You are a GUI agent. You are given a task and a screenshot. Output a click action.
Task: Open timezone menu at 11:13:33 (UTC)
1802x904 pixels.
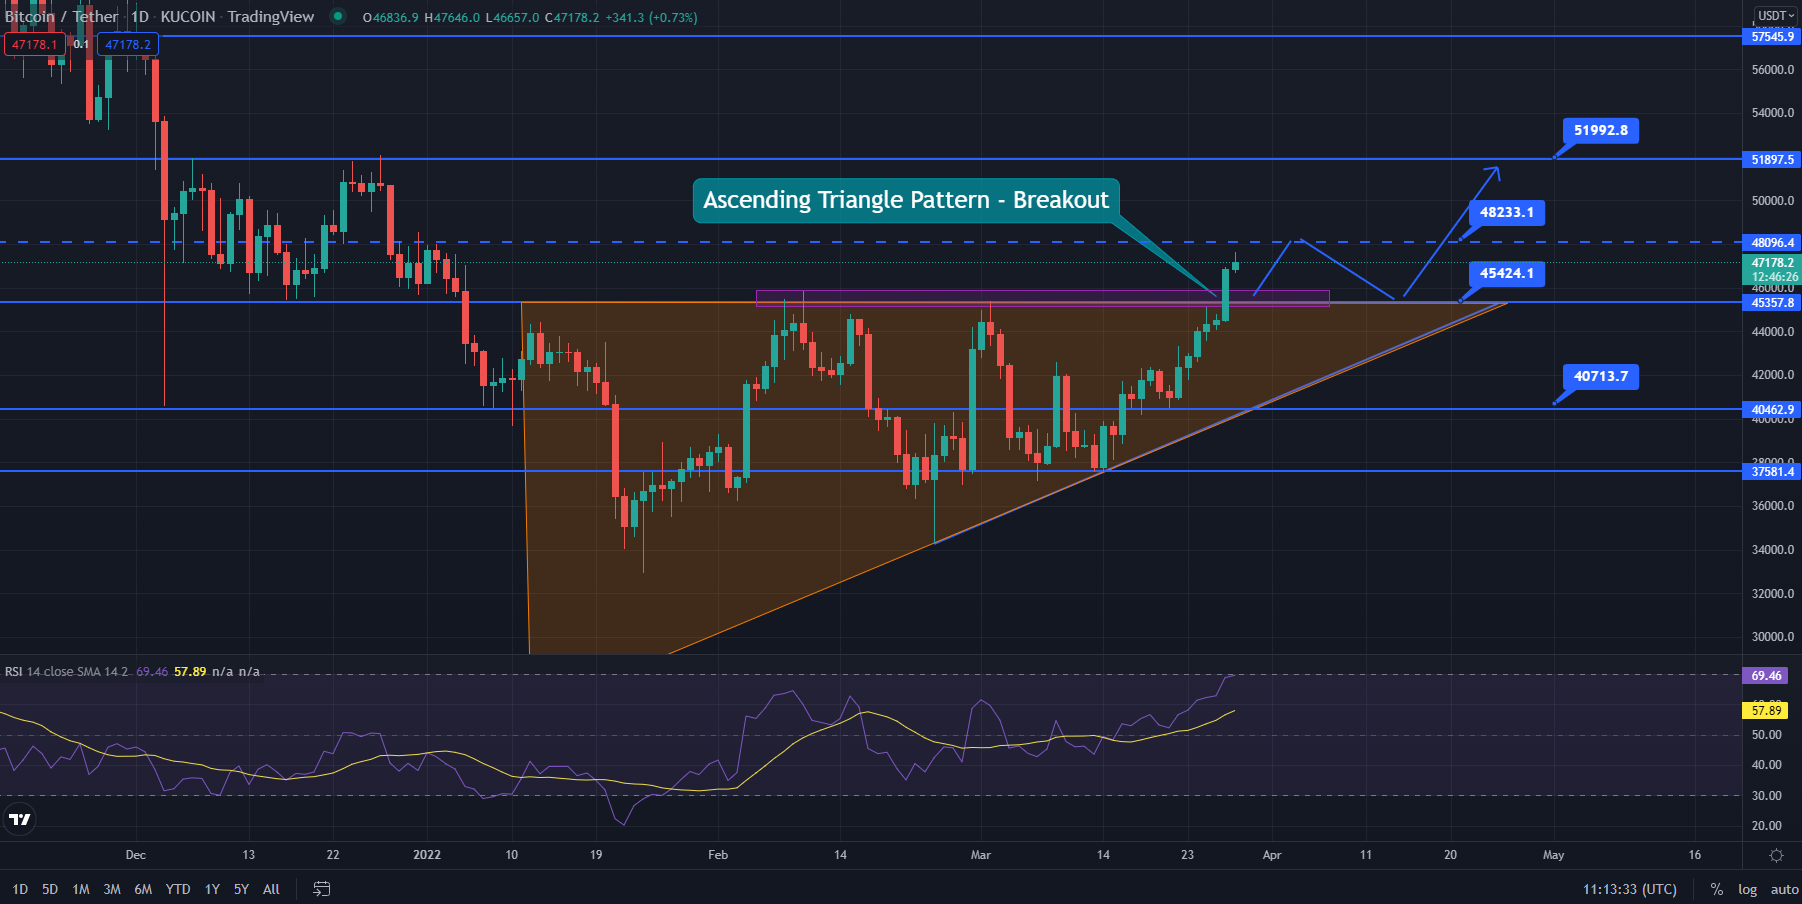pyautogui.click(x=1629, y=889)
